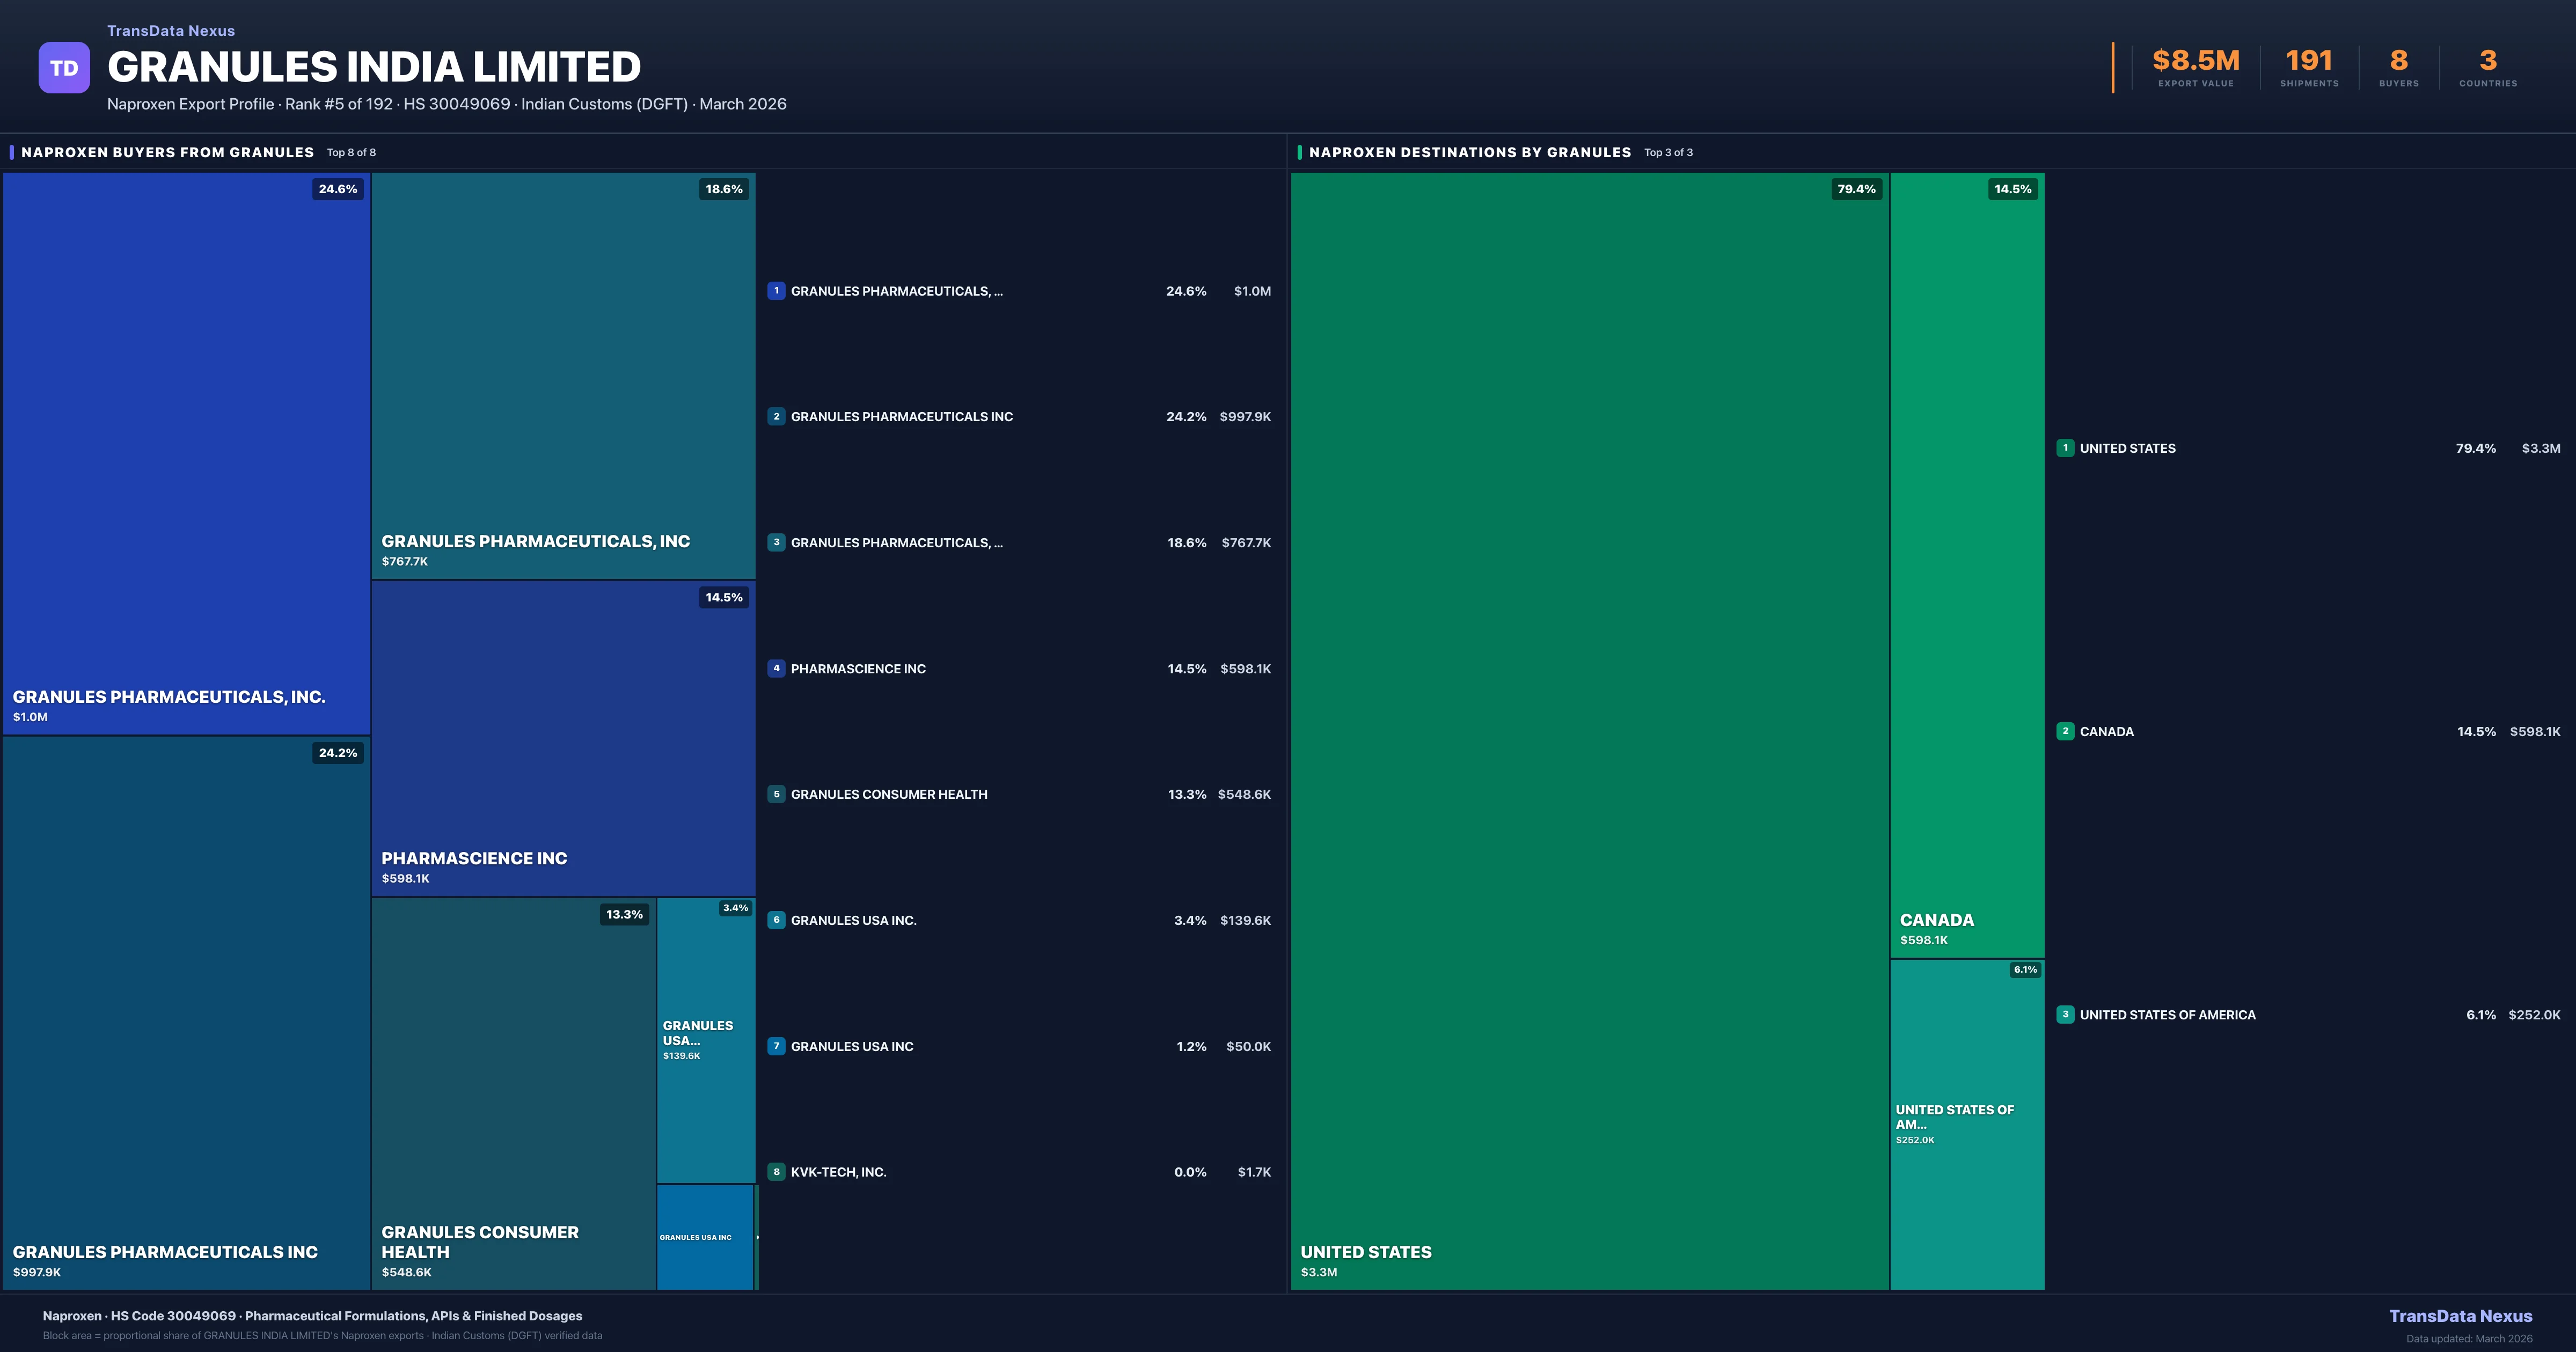2576x1352 pixels.
Task: Click the TD logo icon
Action: (x=64, y=68)
